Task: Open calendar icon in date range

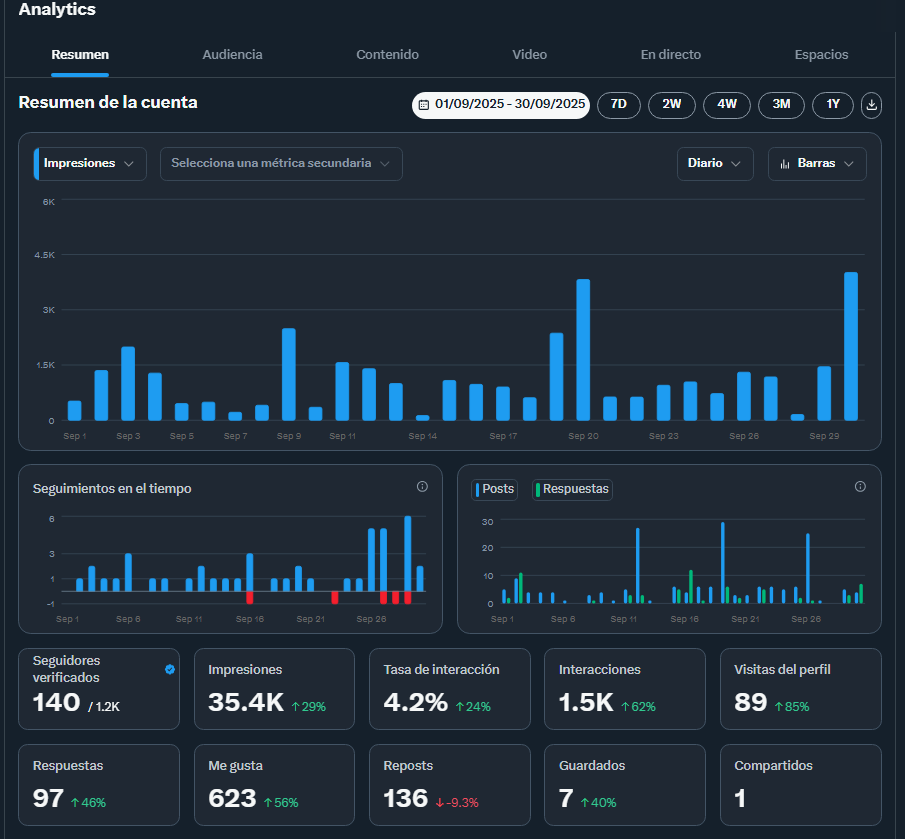Action: 424,105
